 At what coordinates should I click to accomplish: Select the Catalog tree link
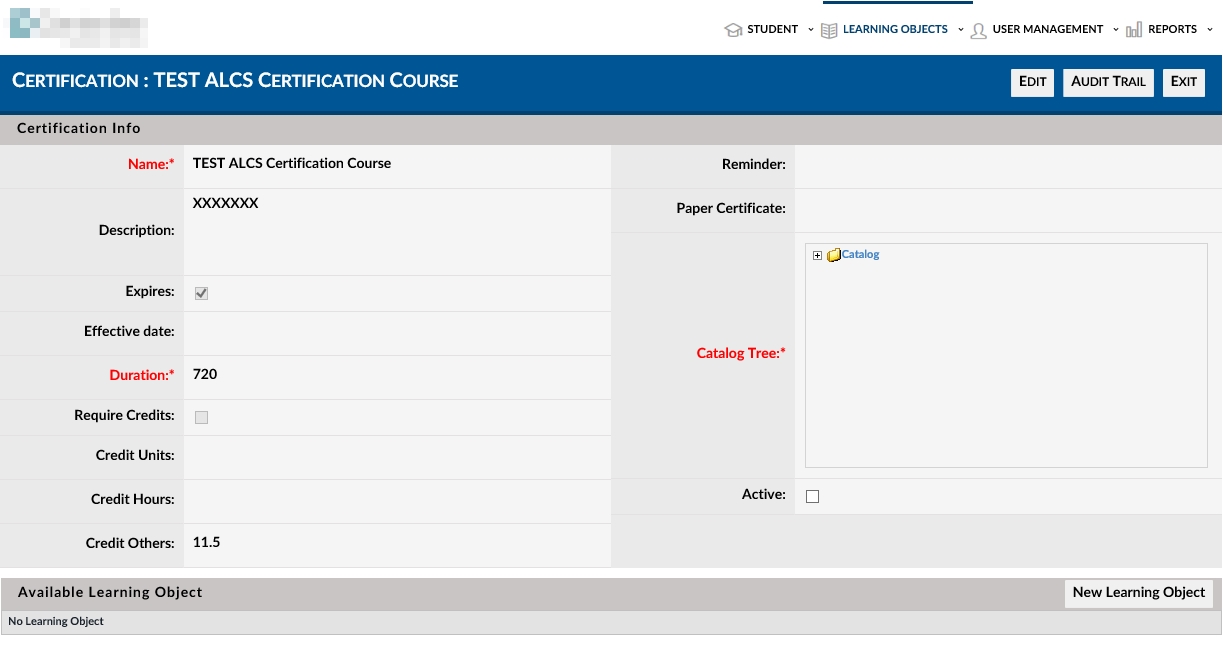coord(860,255)
